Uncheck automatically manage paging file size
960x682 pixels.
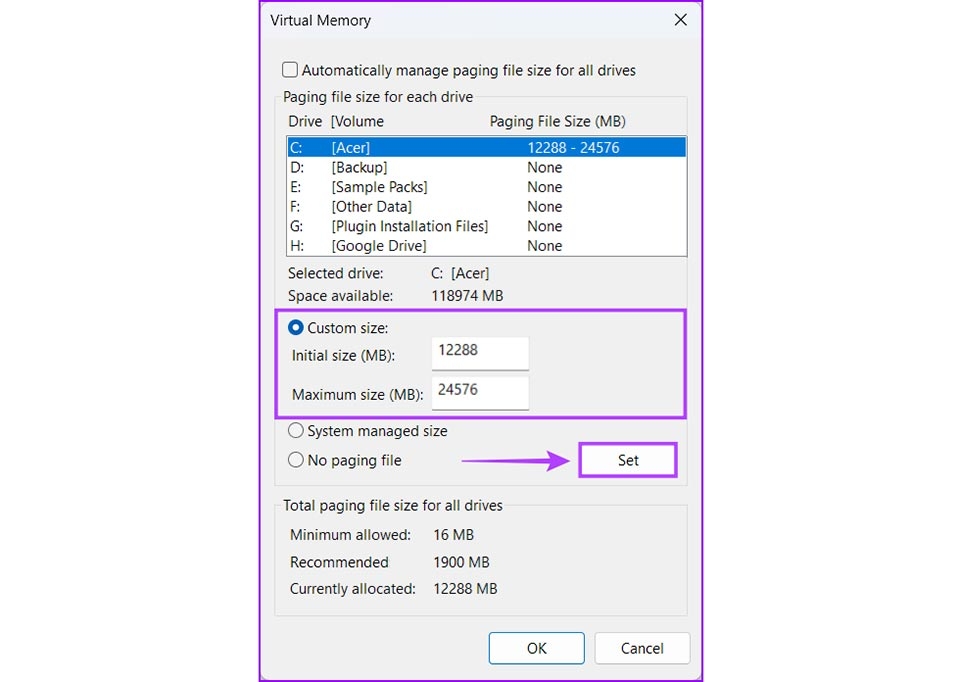290,70
